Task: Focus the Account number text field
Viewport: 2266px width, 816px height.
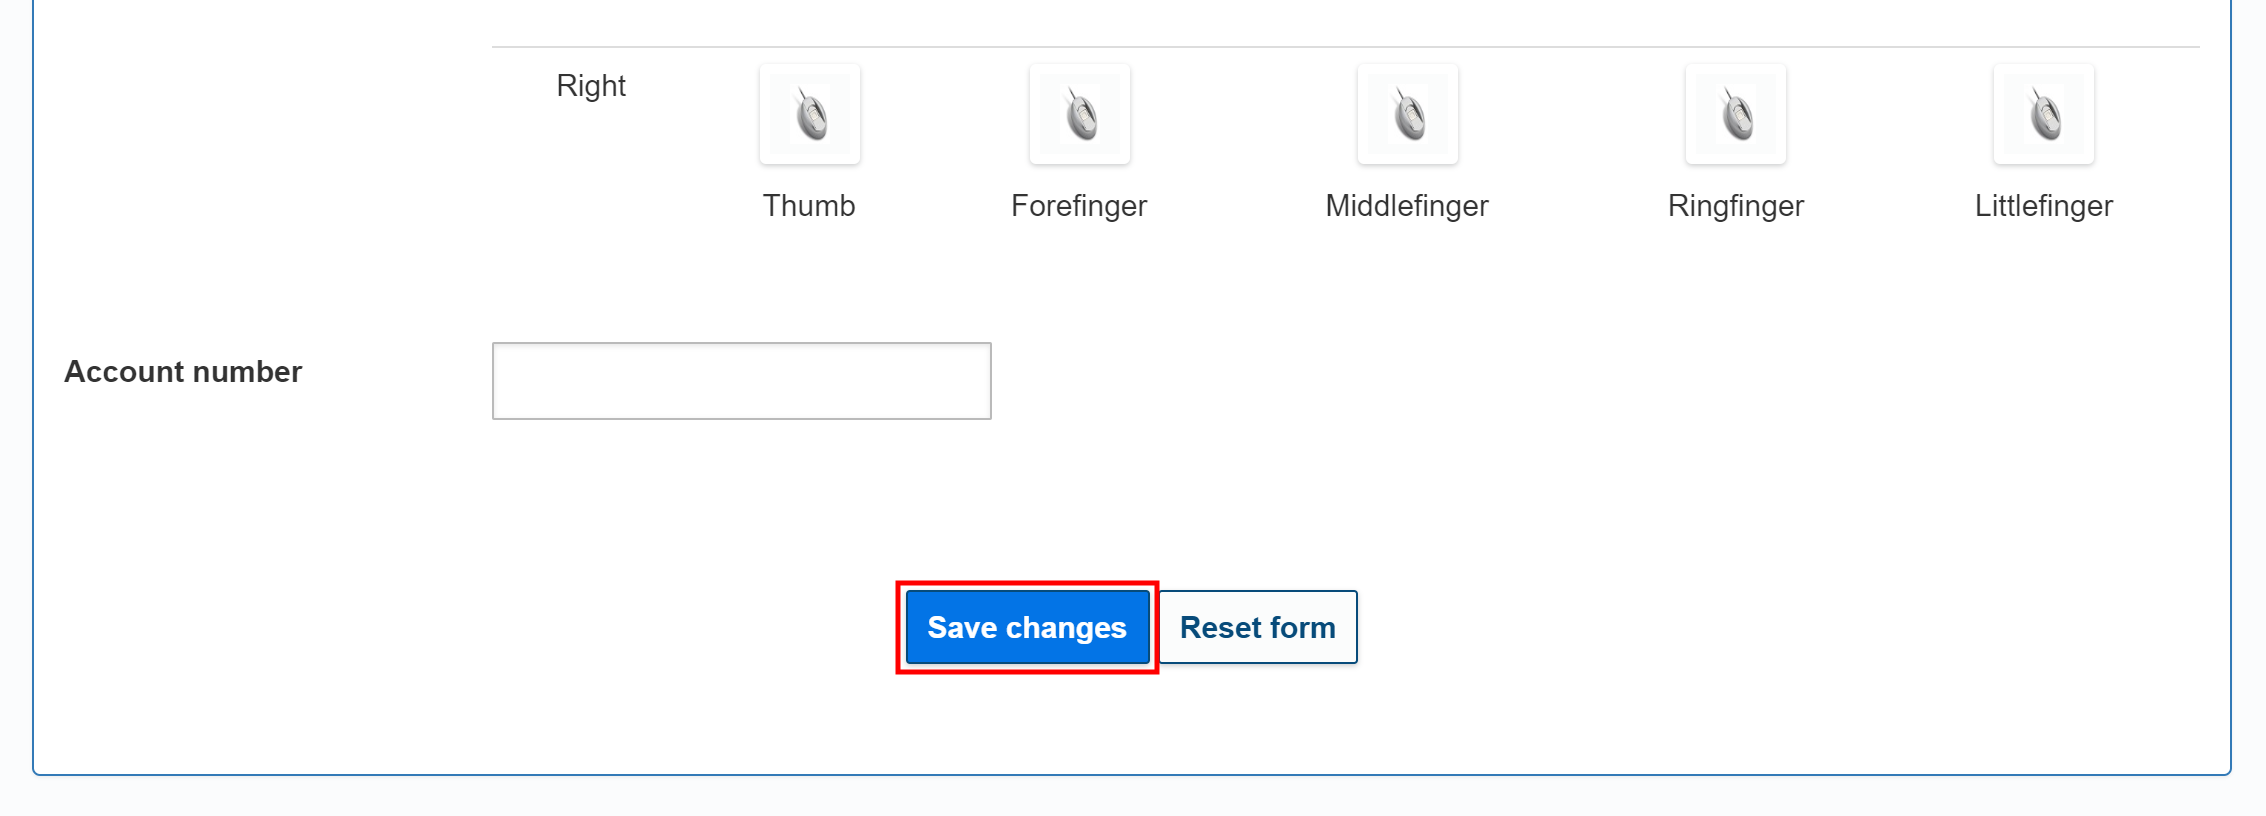Action: [x=742, y=381]
